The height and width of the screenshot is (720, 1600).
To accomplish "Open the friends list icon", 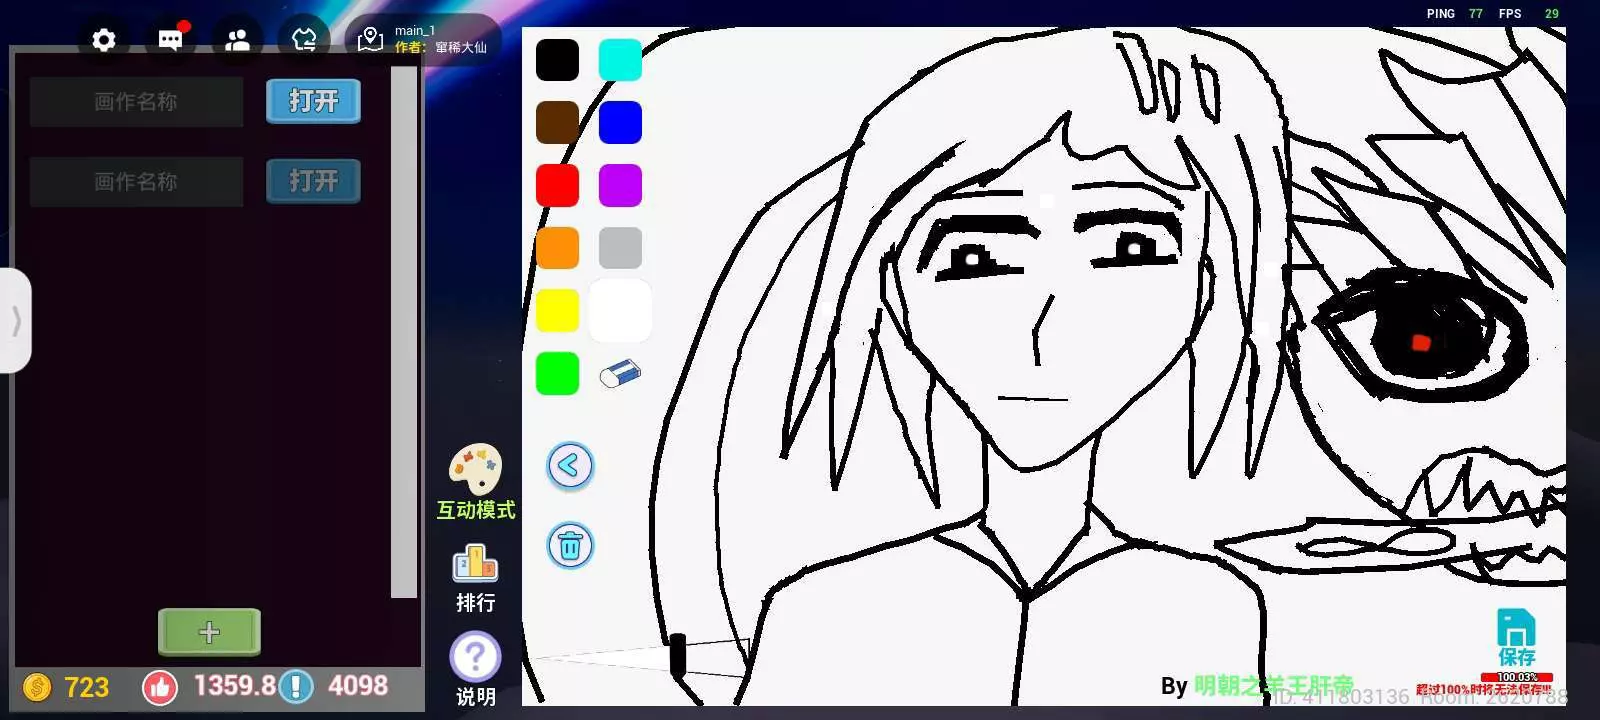I will pos(237,40).
